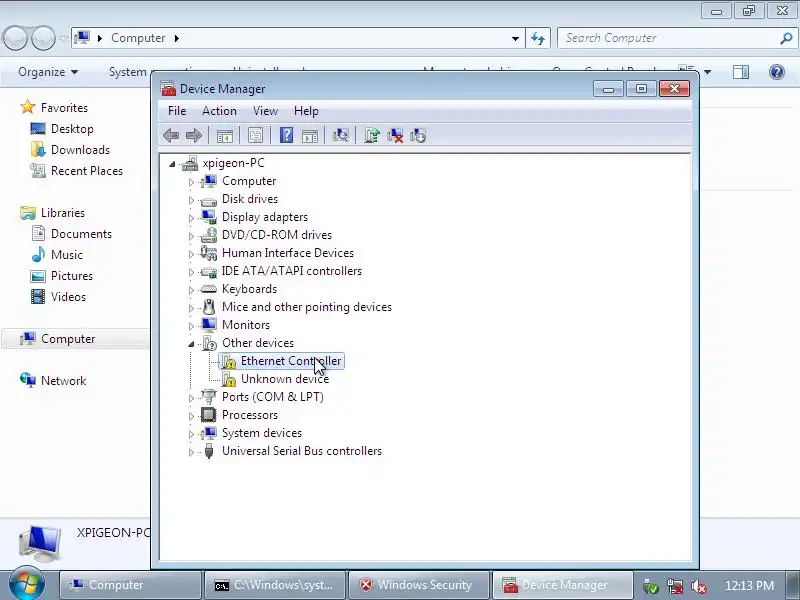Click Safely Remove Hardware tray icon
The image size is (800, 600).
click(x=651, y=586)
